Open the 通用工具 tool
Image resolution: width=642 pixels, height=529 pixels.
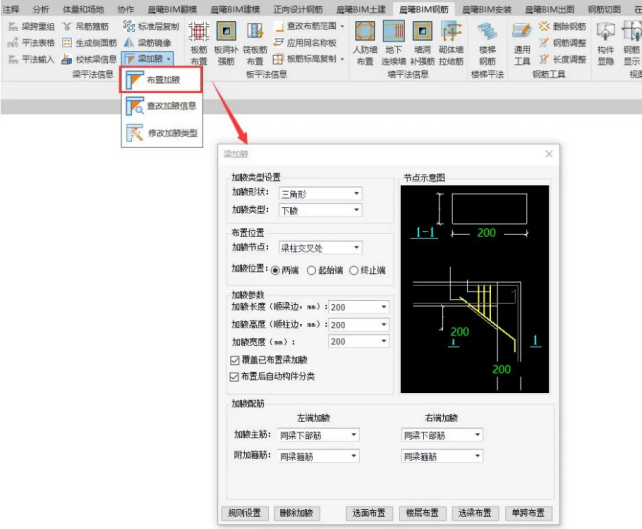coord(522,43)
